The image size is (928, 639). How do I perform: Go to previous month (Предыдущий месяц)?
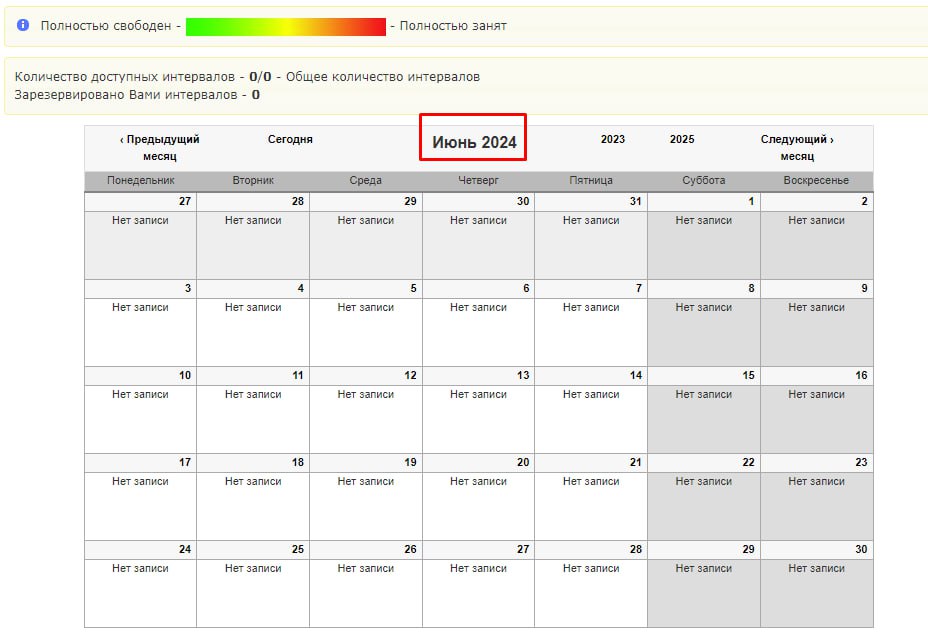pyautogui.click(x=159, y=147)
